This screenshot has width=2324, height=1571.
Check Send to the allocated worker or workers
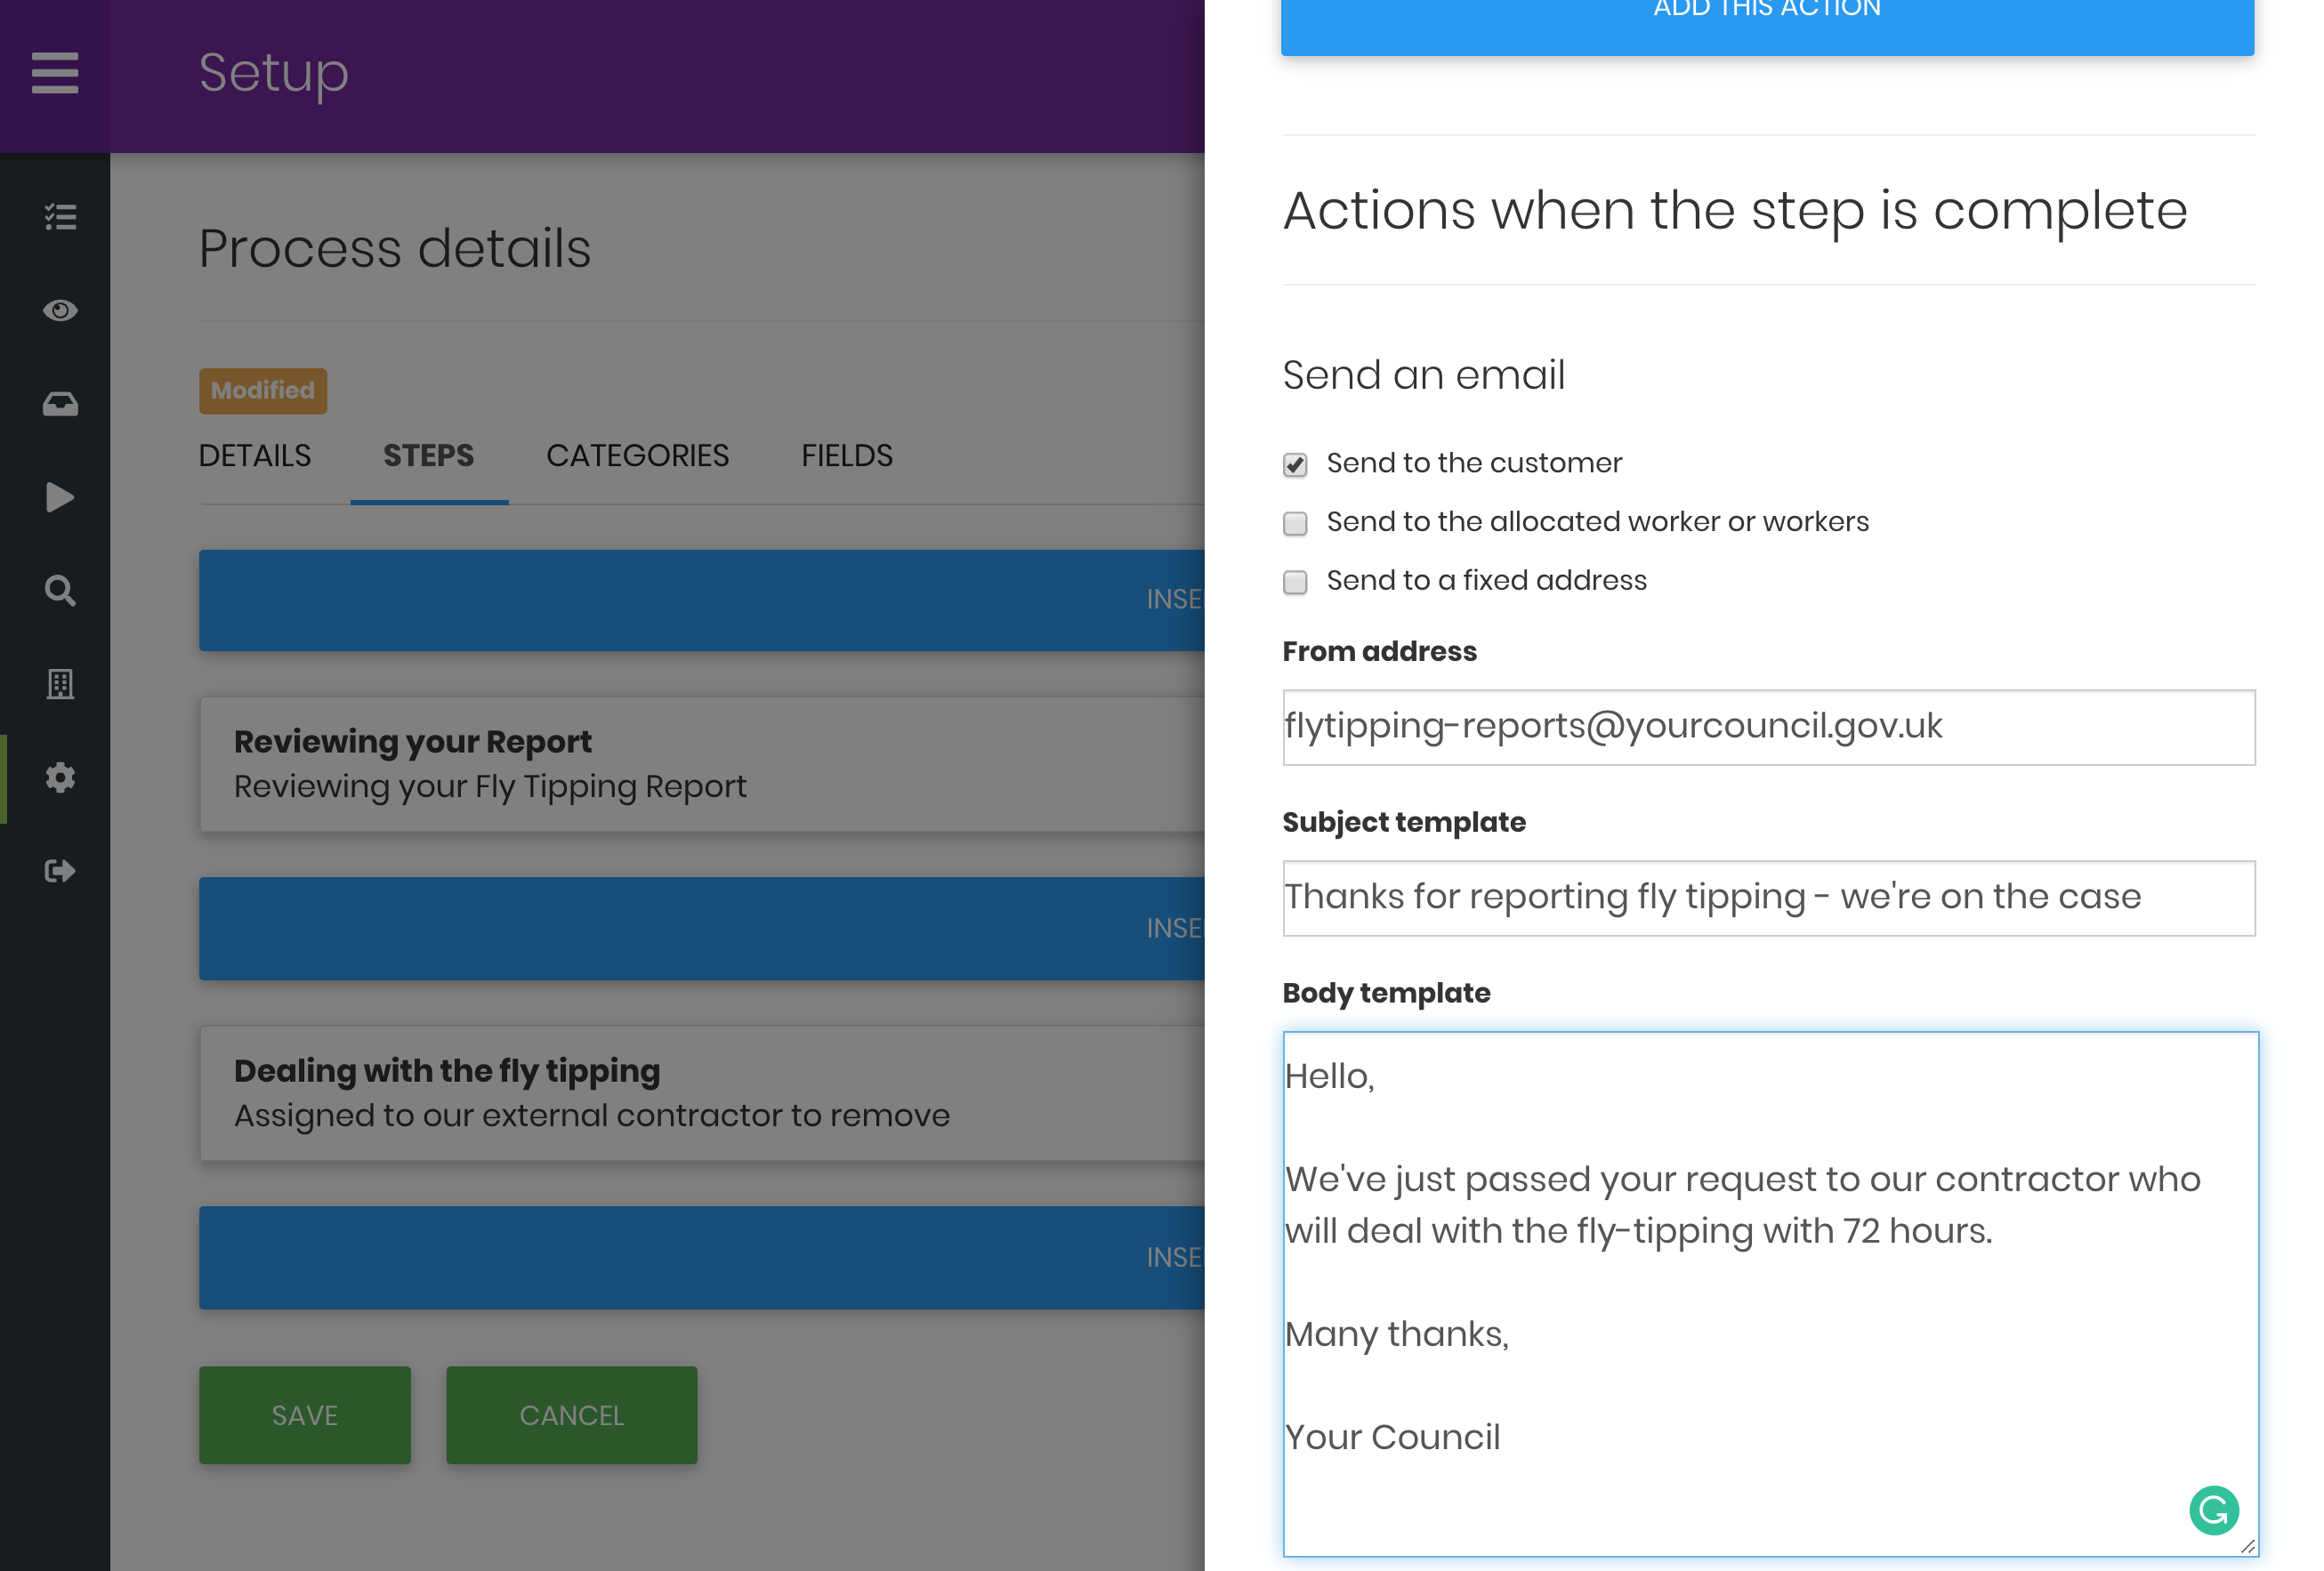(1295, 523)
